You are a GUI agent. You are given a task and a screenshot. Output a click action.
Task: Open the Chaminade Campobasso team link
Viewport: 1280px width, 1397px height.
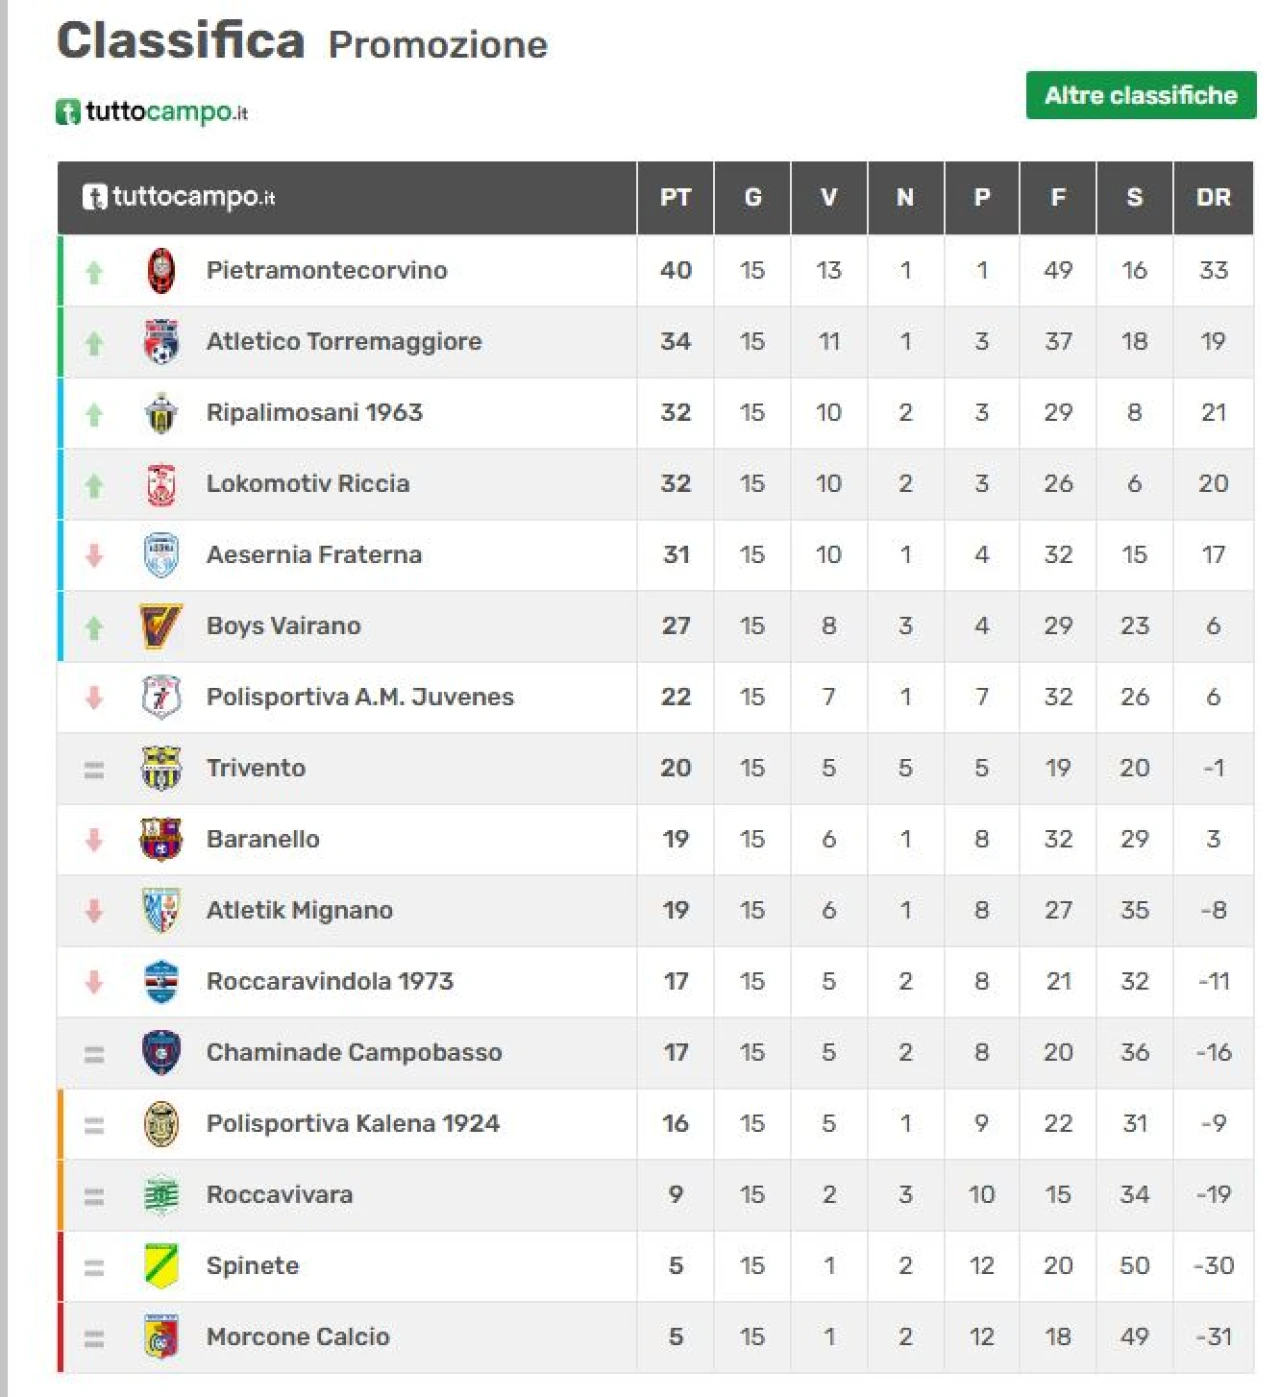[x=353, y=1052]
